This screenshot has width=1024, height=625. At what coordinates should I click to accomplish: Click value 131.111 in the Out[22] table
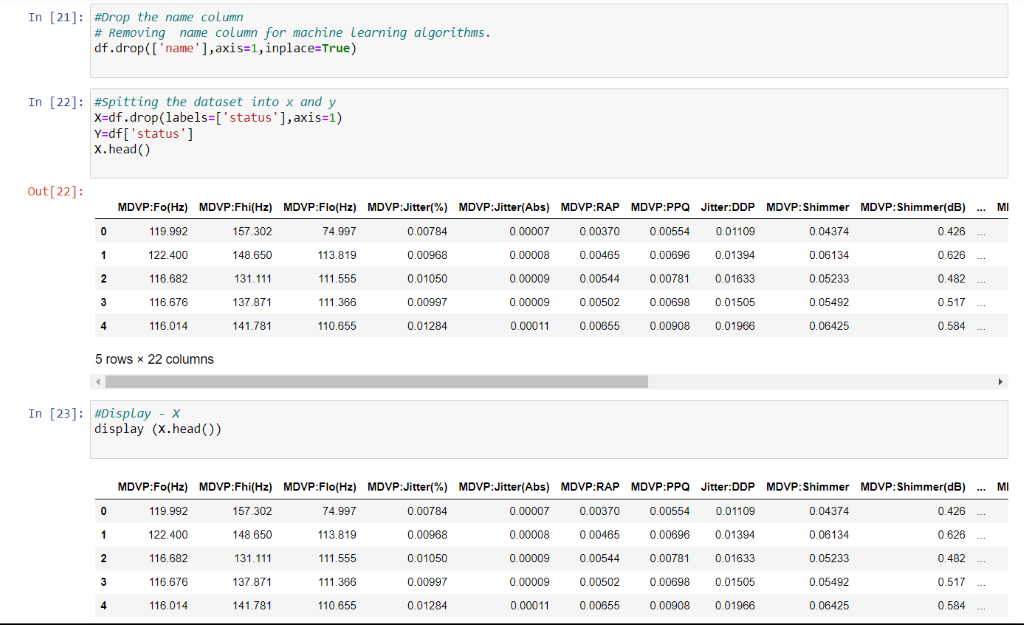click(x=253, y=279)
